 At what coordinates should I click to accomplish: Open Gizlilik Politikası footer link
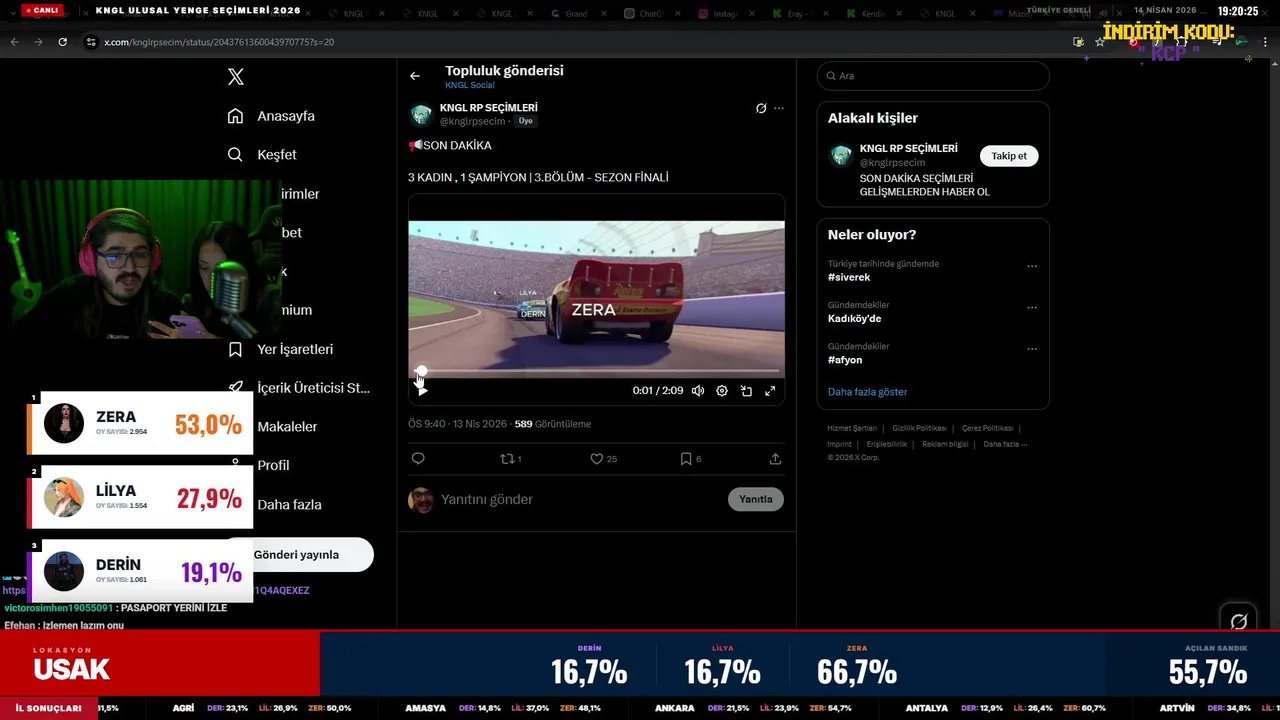919,428
